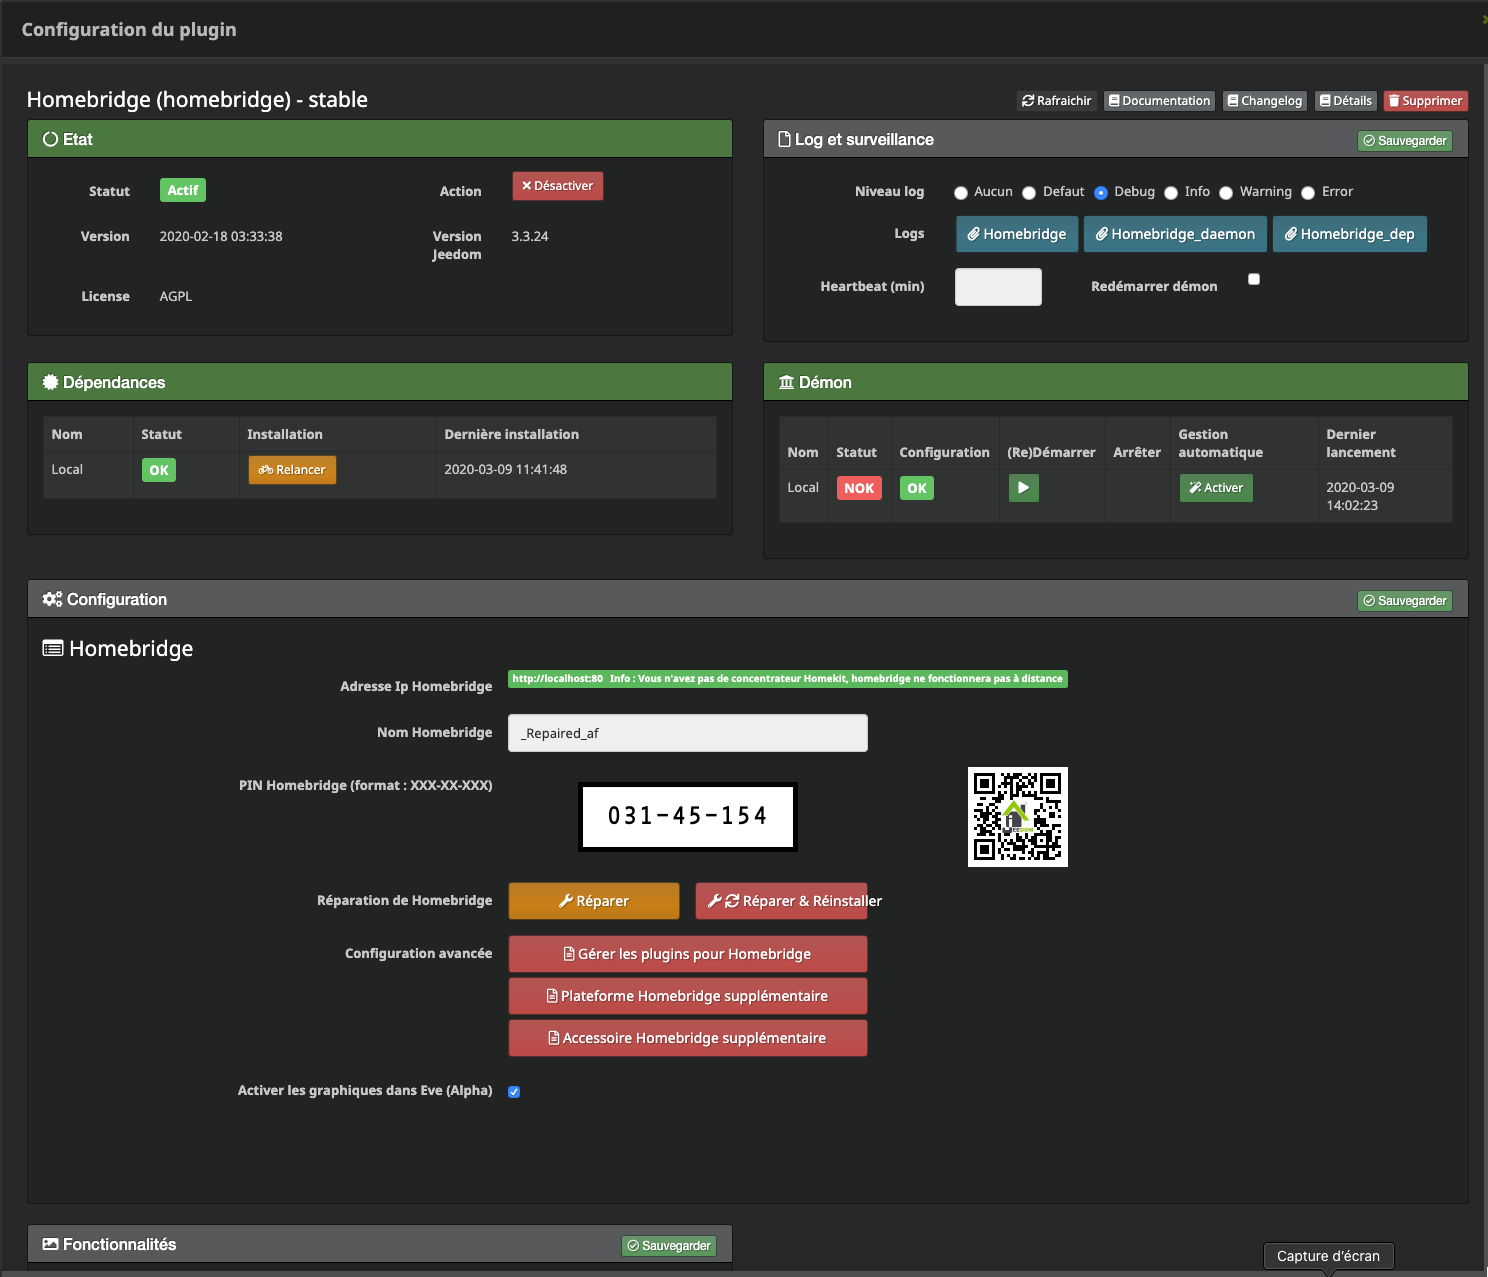Start the daemon with play button
1488x1277 pixels.
pos(1023,488)
